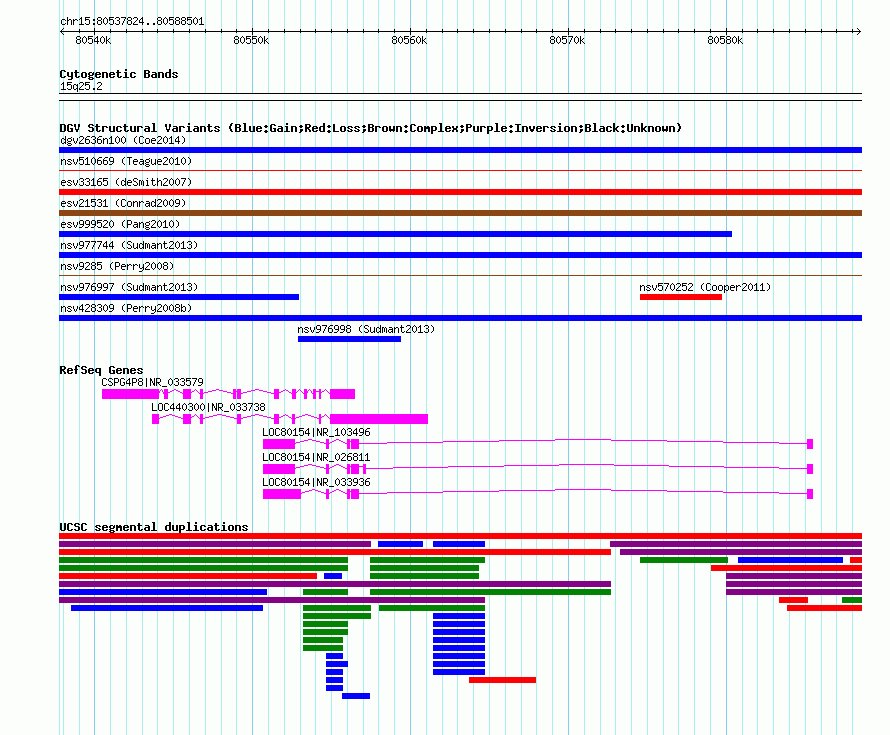Select the isolated red duplication bar near 80565k
The image size is (890, 735).
point(502,680)
